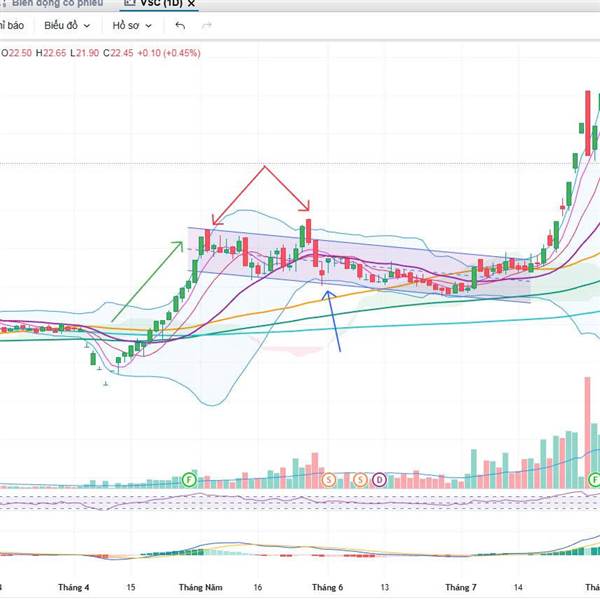Click the high price H22.65 value
This screenshot has height=600, width=600.
click(x=51, y=53)
